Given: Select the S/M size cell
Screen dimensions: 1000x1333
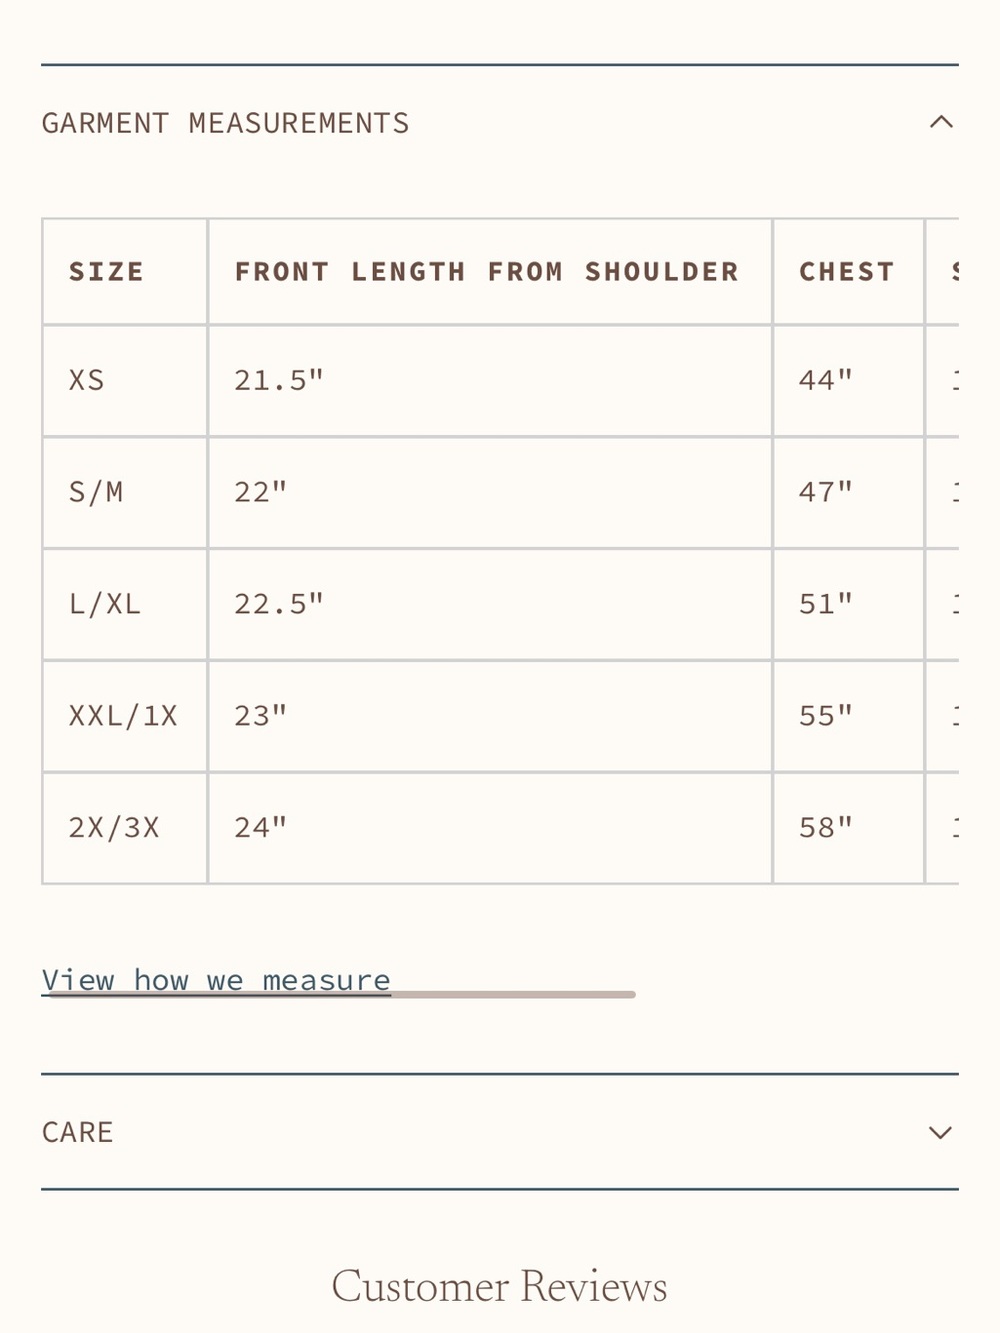Looking at the screenshot, I should (125, 493).
